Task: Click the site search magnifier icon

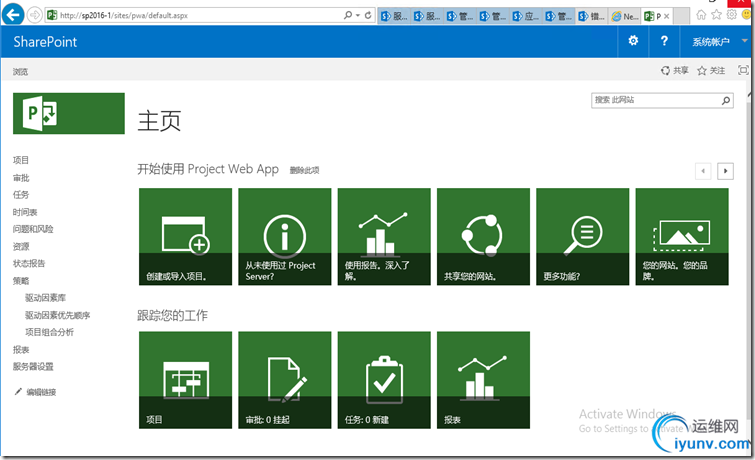Action: pos(726,100)
